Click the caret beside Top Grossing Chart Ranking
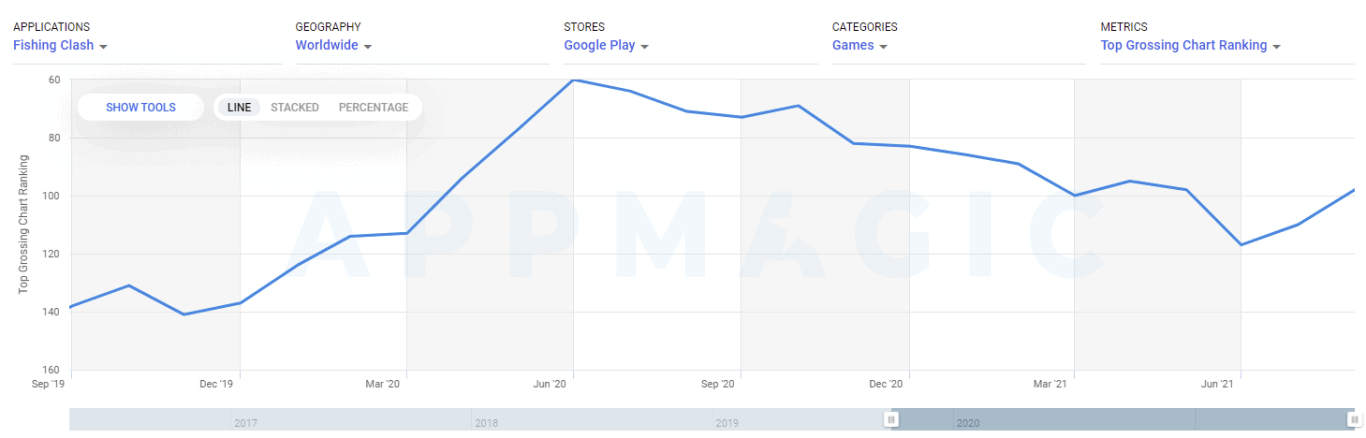This screenshot has height=438, width=1366. (1277, 46)
